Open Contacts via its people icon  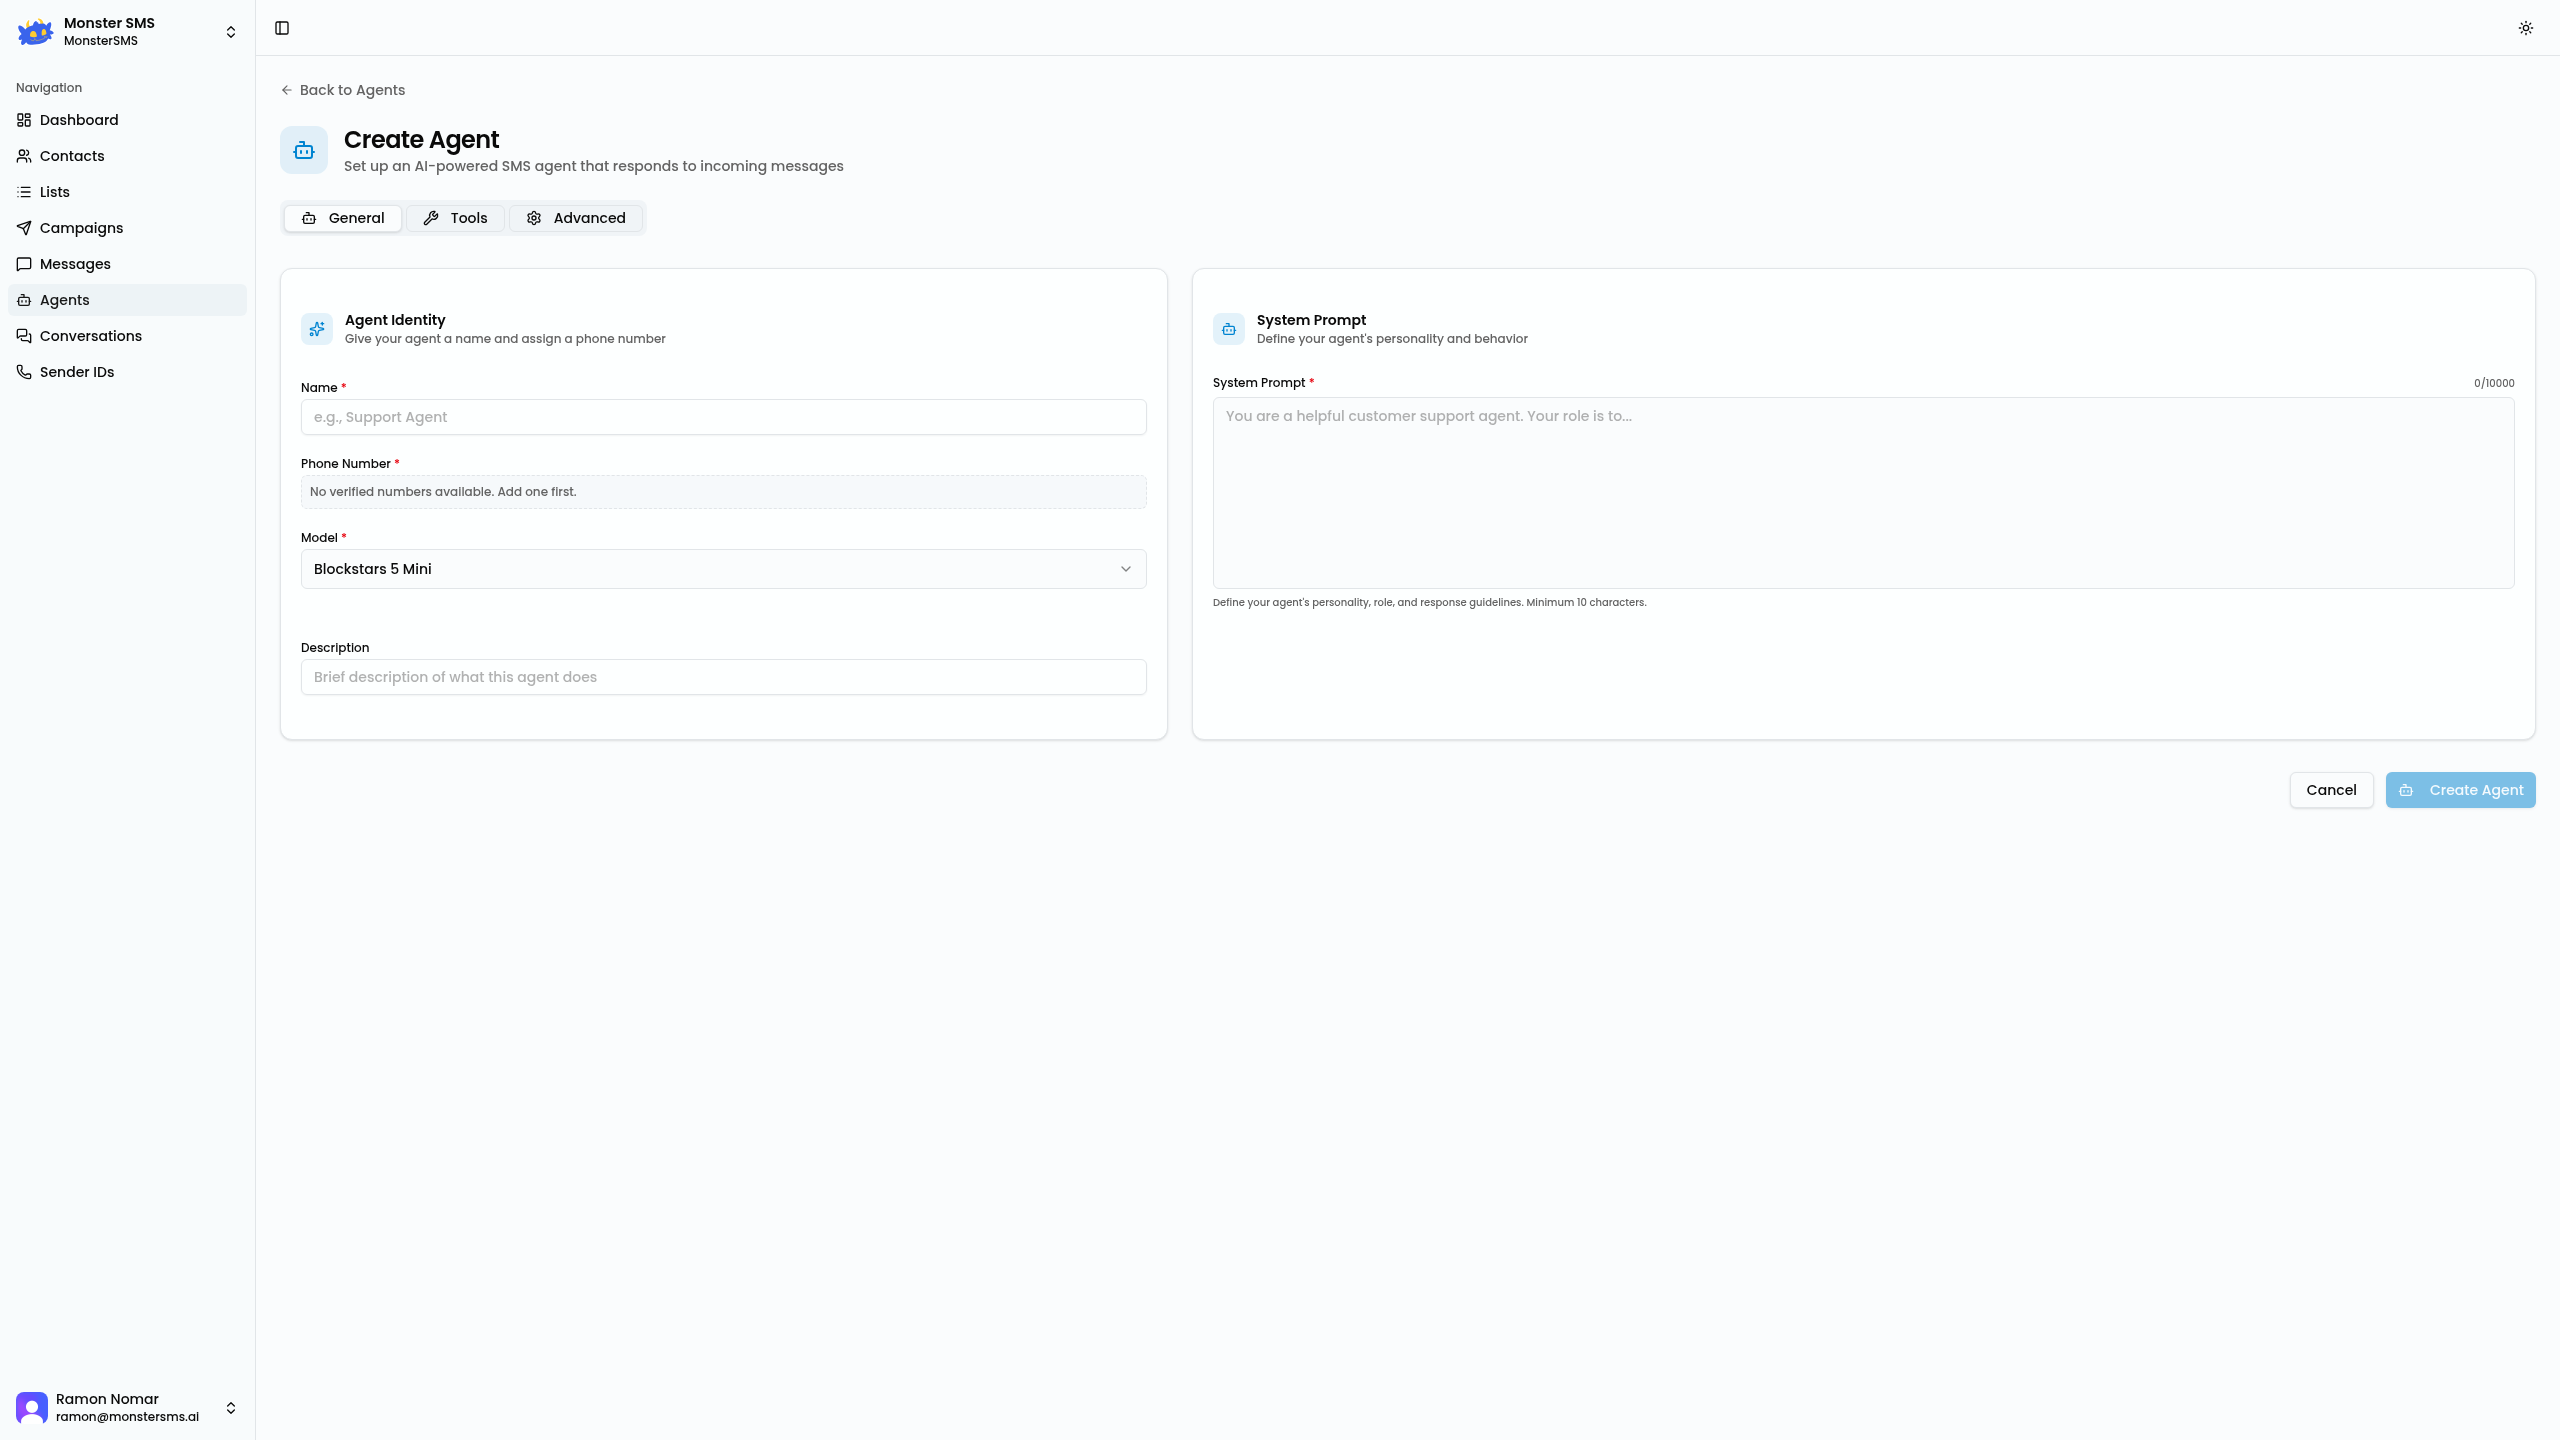(24, 156)
